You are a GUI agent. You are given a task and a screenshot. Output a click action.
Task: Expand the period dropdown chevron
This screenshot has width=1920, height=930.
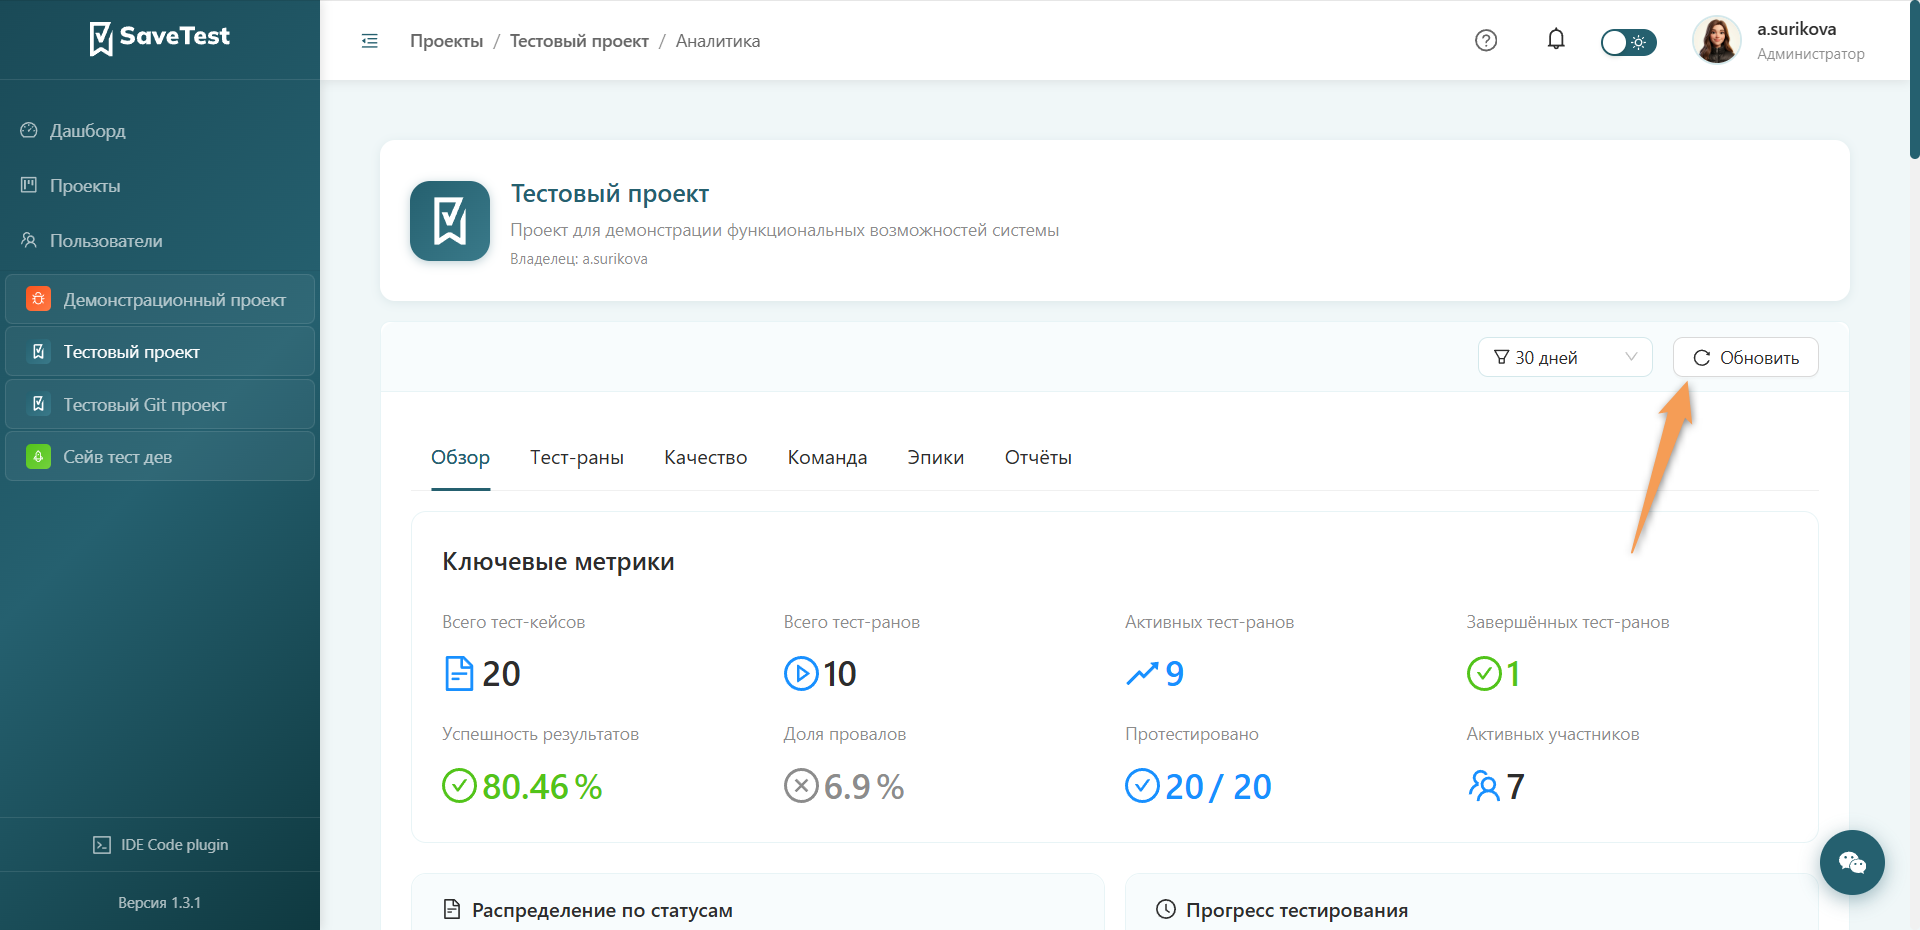tap(1631, 357)
